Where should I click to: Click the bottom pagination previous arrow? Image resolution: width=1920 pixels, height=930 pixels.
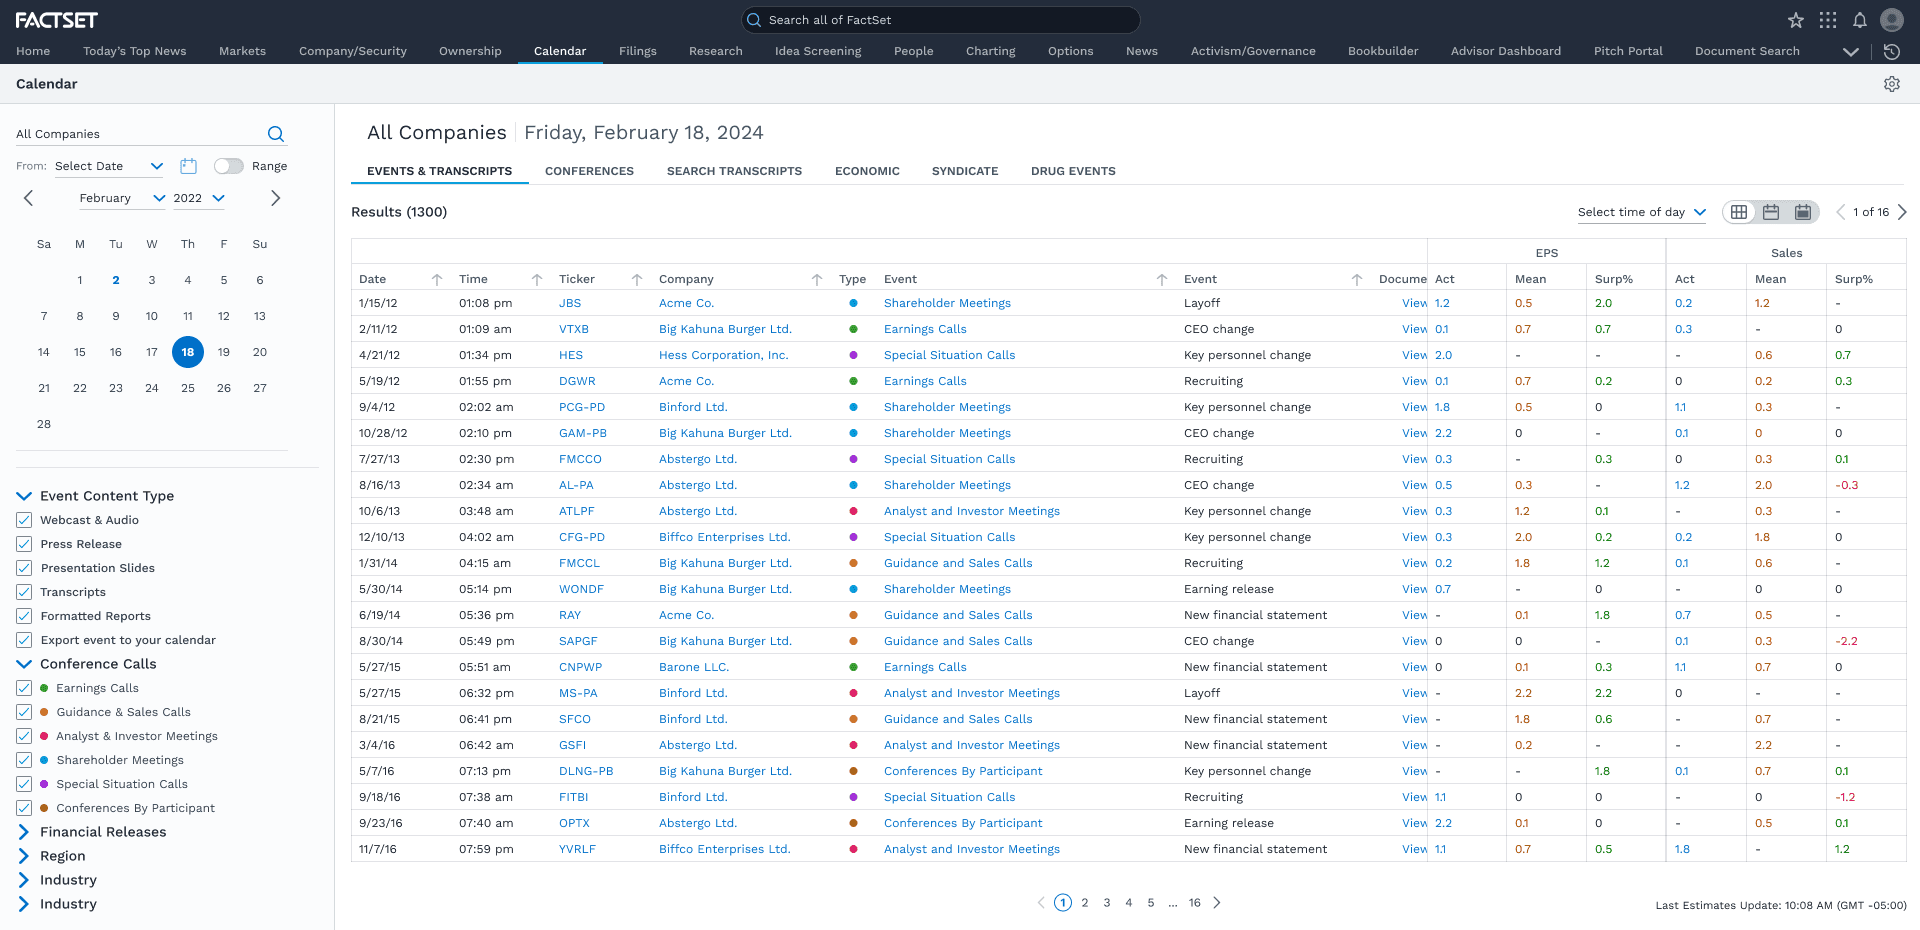coord(1041,902)
